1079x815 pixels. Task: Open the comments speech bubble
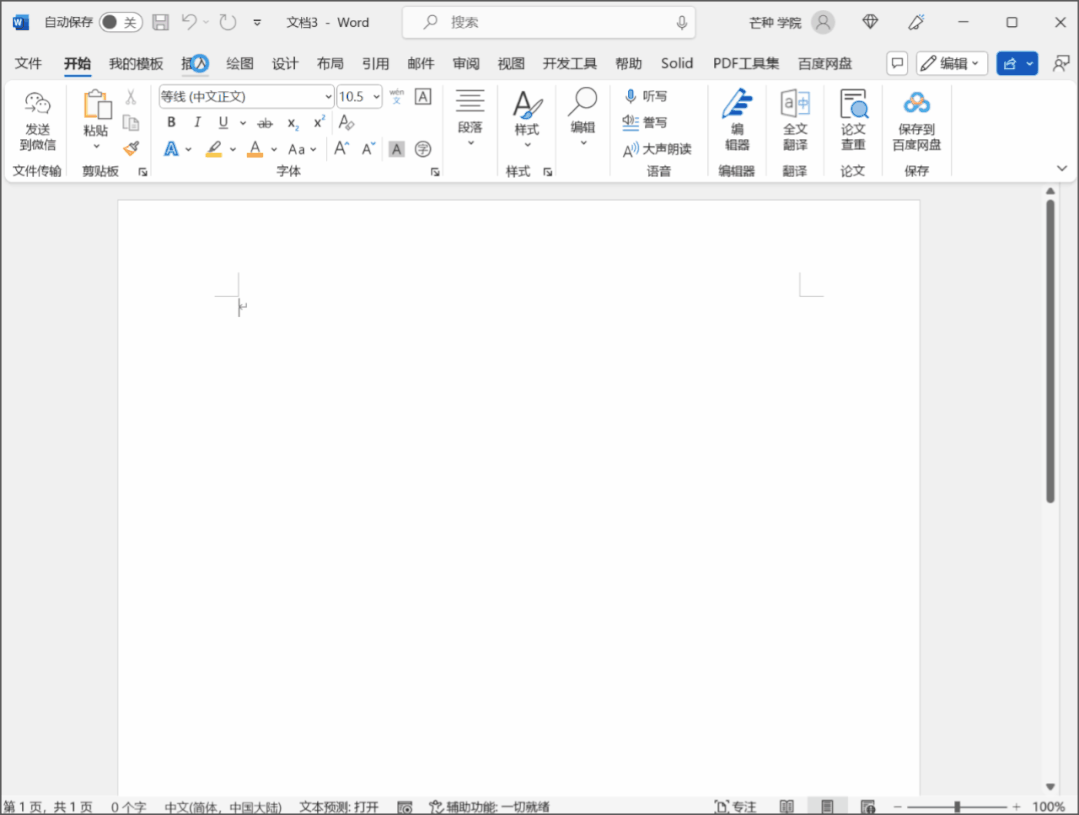pyautogui.click(x=897, y=63)
